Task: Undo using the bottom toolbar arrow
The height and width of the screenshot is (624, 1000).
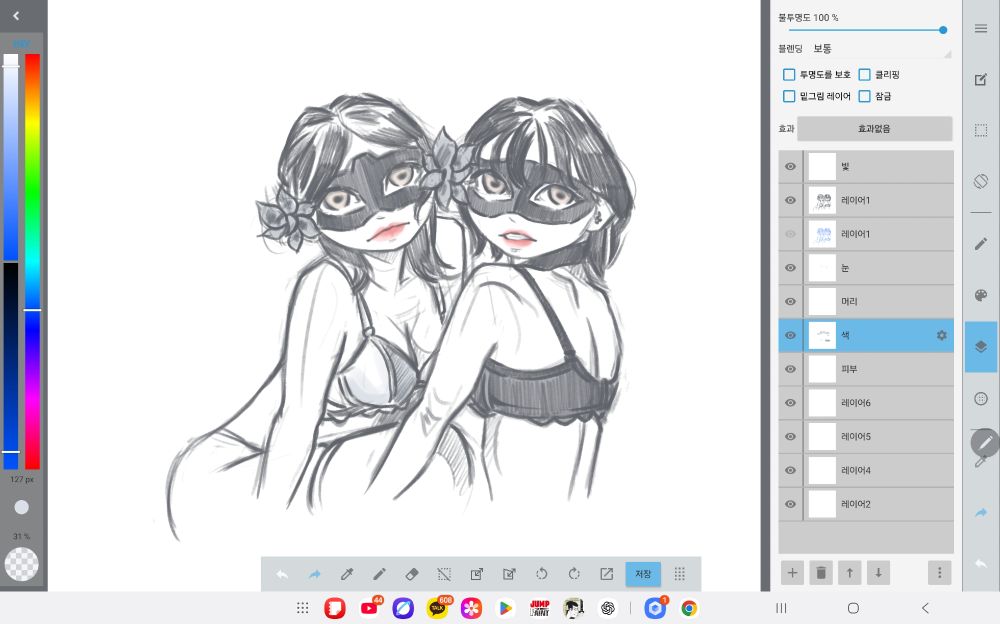Action: pos(282,574)
